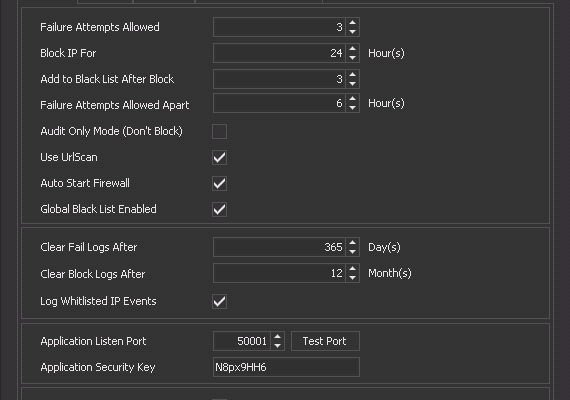Increase Application Listen Port number
This screenshot has width=570, height=400.
(x=277, y=337)
